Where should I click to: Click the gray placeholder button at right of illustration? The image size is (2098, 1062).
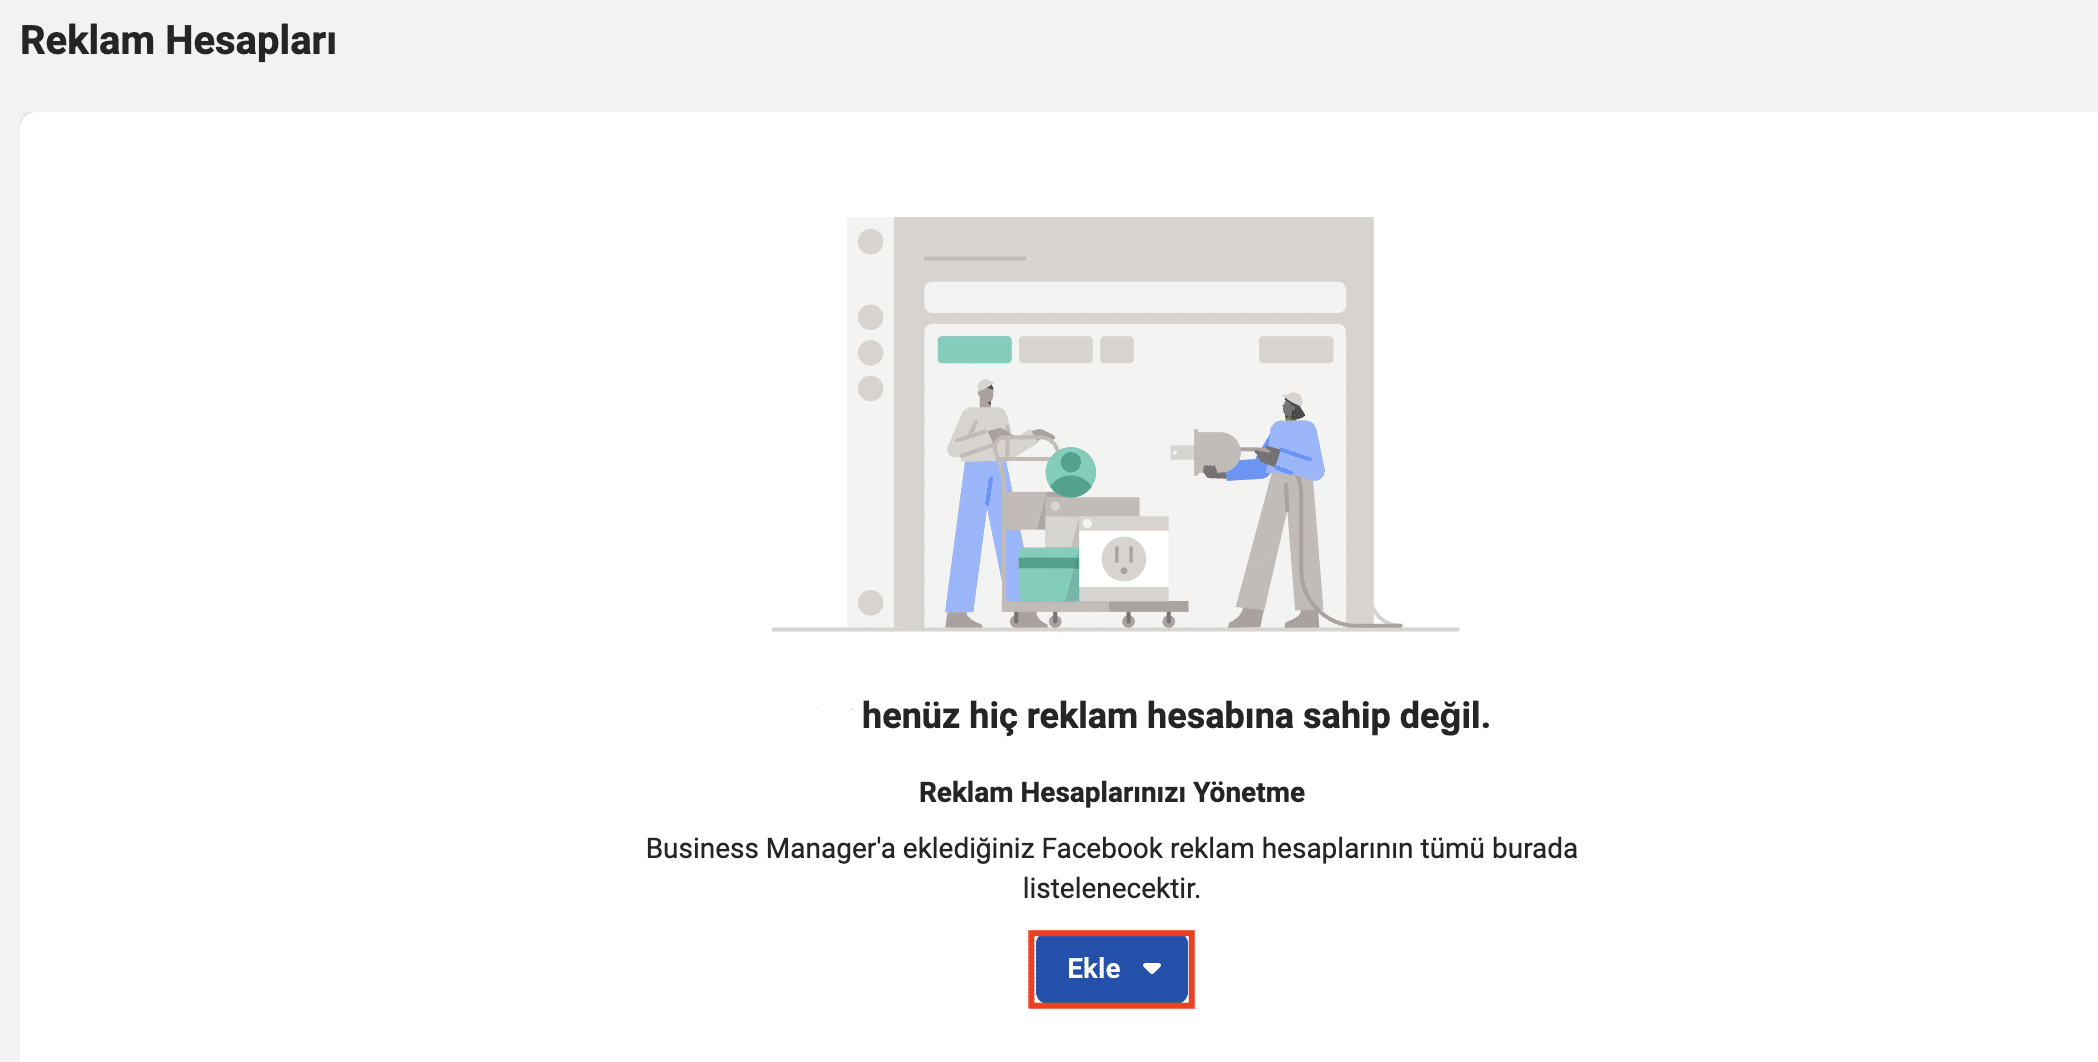[1295, 350]
